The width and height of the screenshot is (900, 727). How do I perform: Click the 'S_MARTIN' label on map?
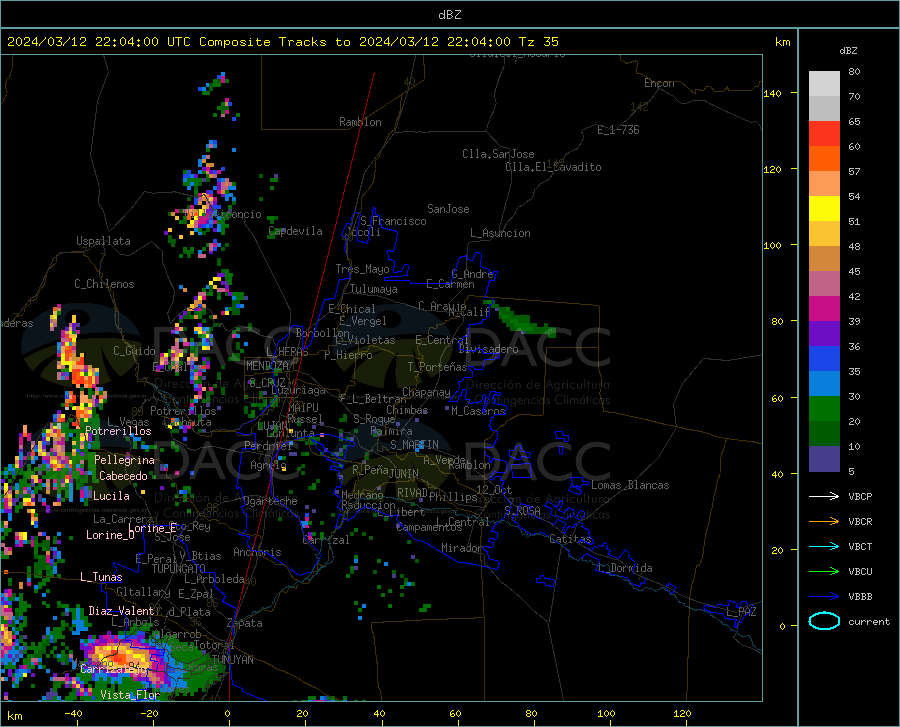[414, 445]
